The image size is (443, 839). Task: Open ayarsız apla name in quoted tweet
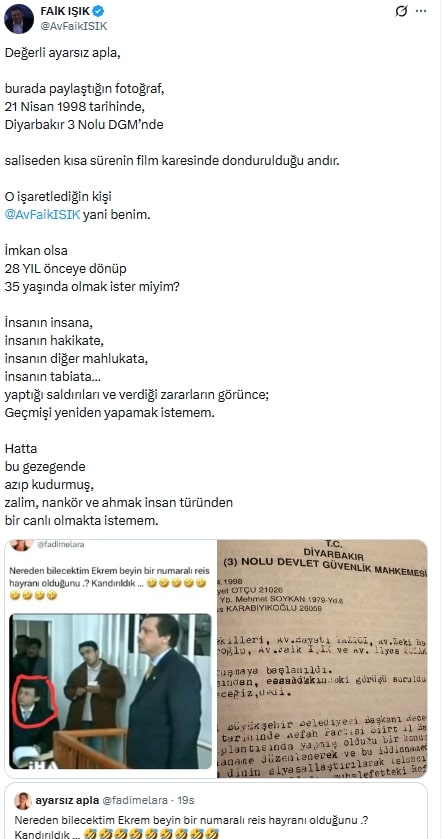(67, 800)
